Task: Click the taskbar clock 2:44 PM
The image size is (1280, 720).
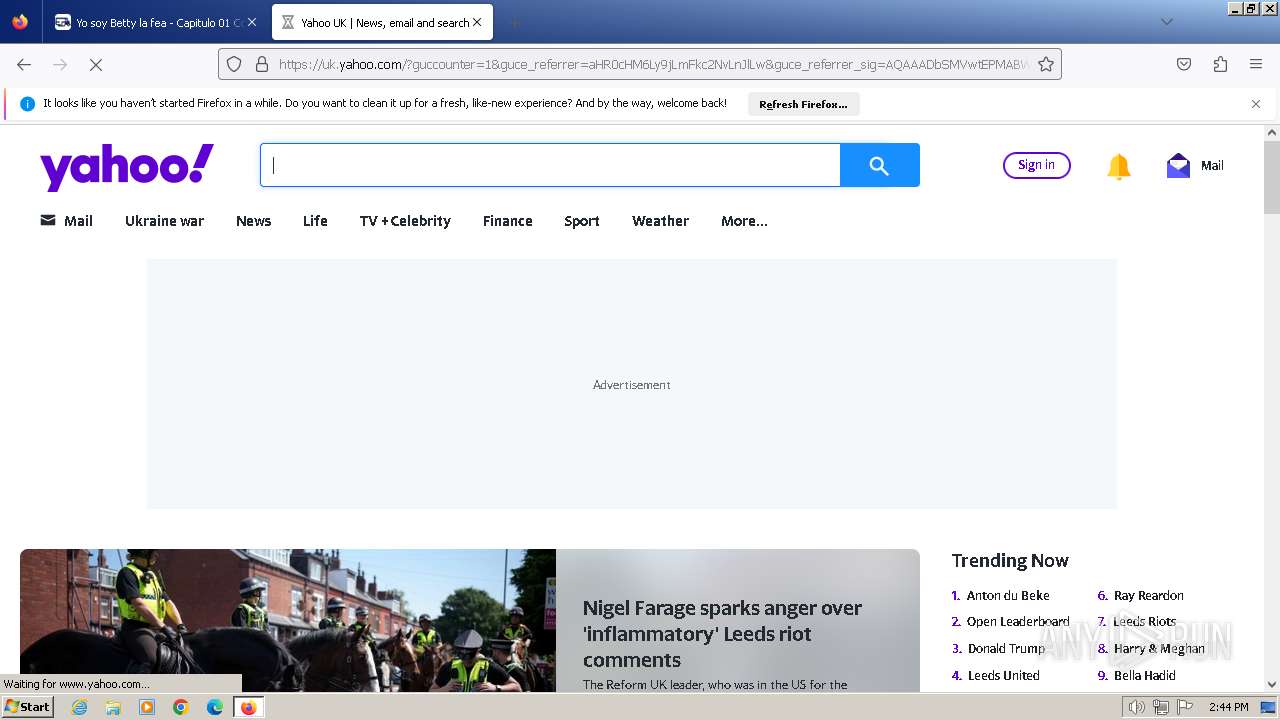Action: [1229, 707]
